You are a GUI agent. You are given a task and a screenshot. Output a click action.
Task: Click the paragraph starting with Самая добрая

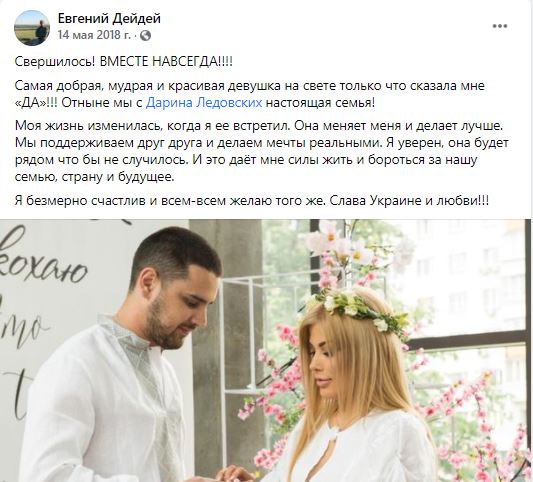250,94
